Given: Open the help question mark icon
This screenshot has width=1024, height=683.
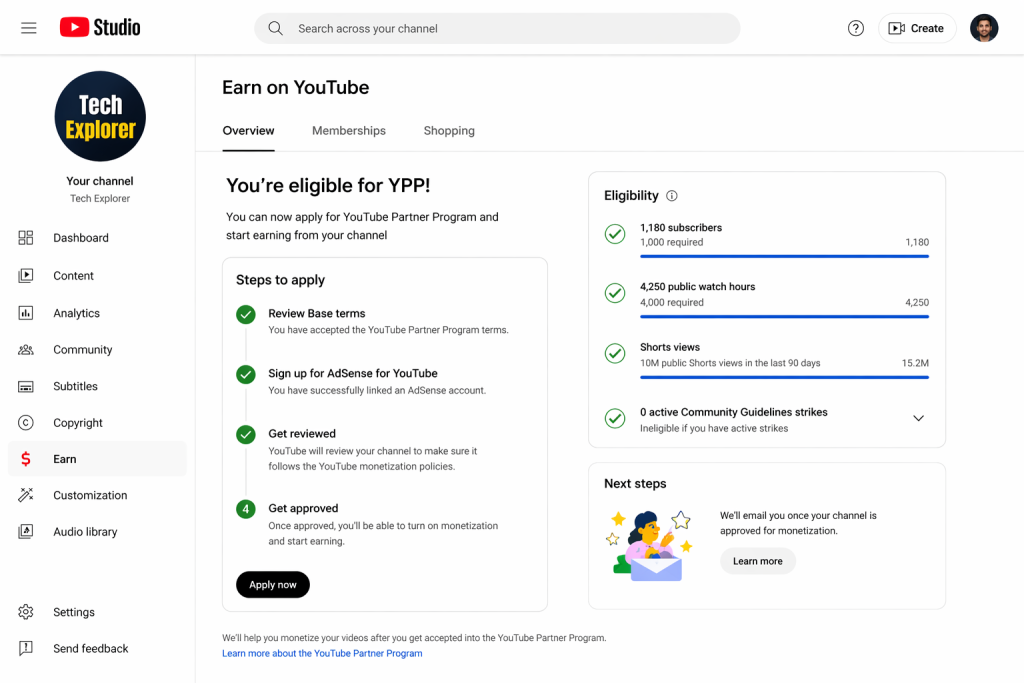Looking at the screenshot, I should pyautogui.click(x=856, y=28).
